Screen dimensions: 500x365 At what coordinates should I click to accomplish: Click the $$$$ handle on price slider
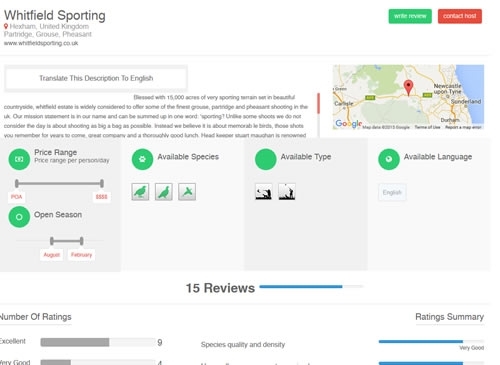click(102, 183)
